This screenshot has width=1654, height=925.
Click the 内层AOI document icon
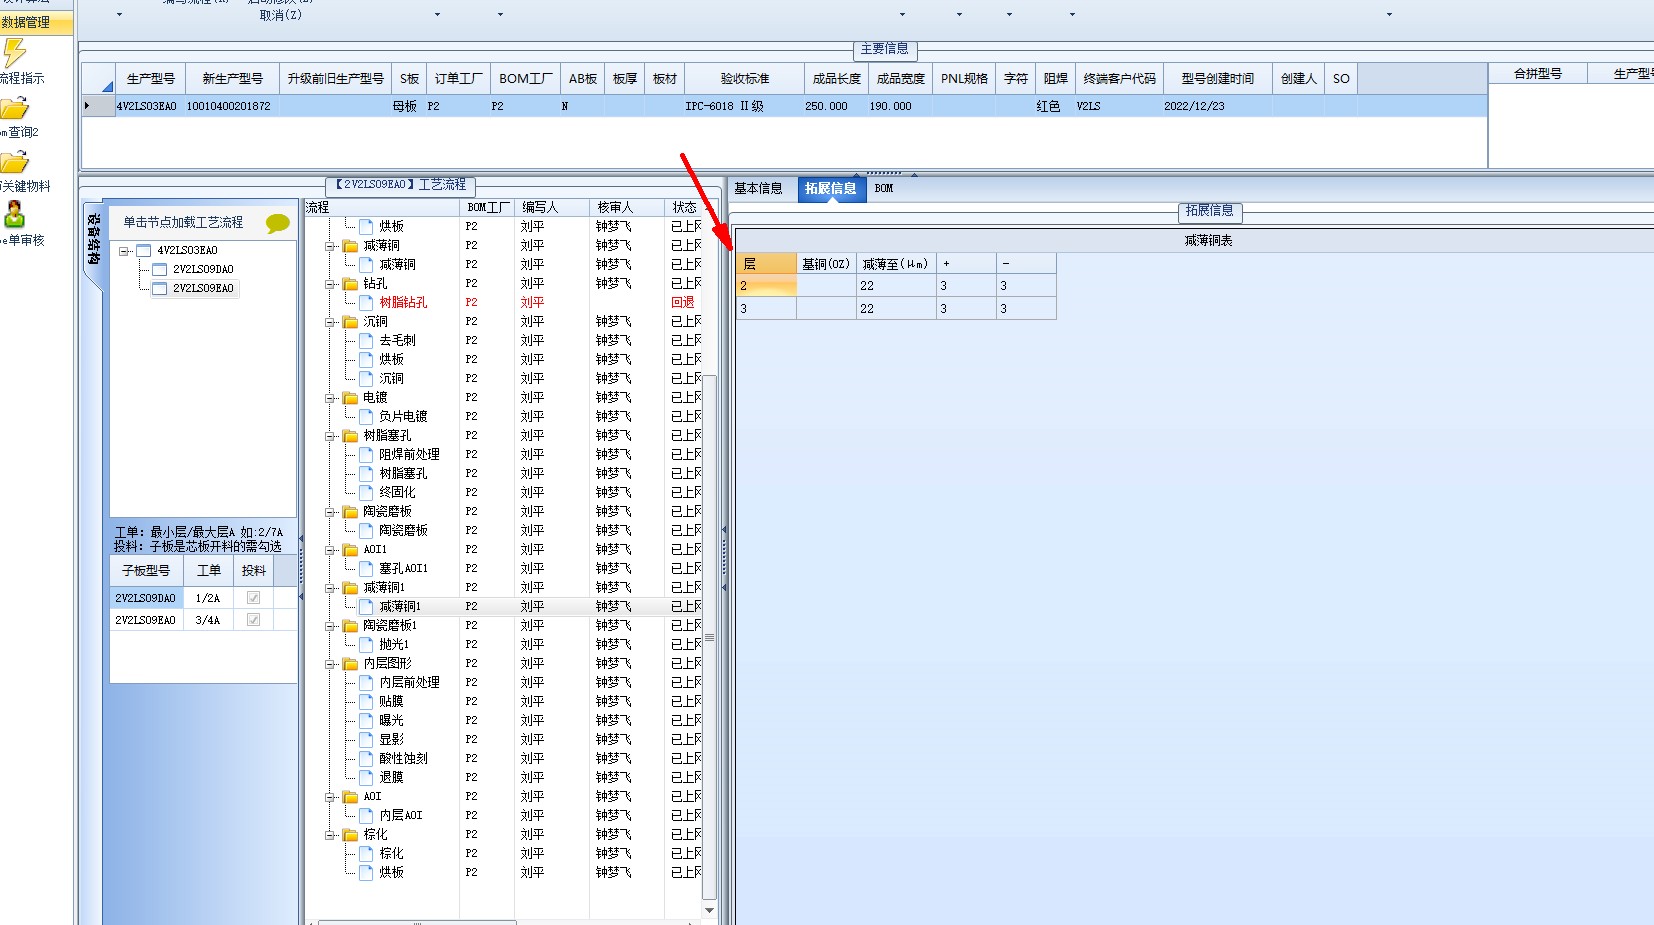point(366,815)
